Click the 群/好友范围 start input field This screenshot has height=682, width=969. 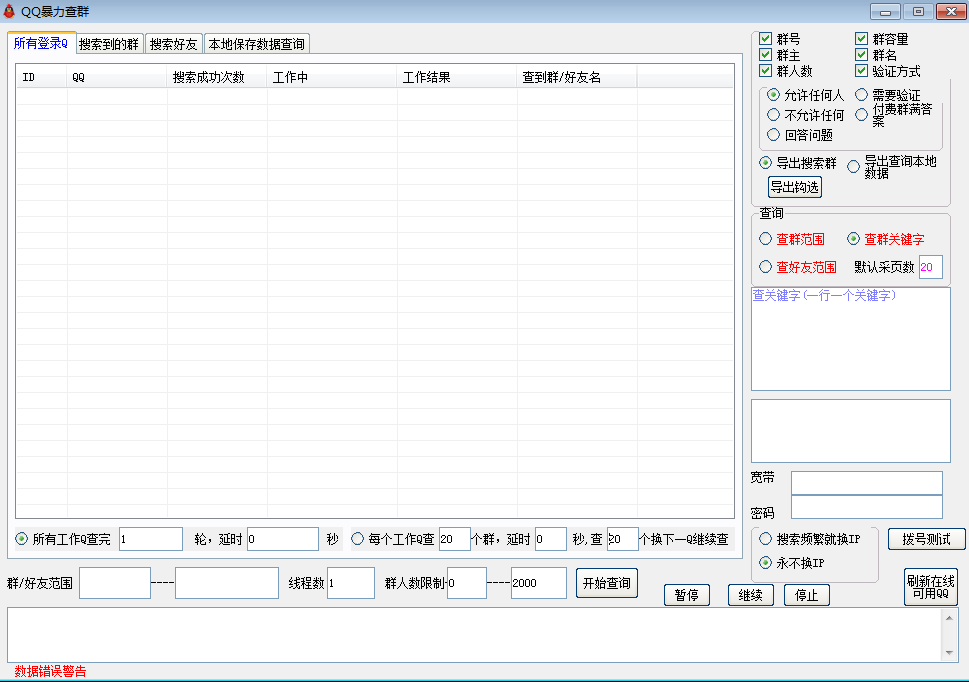115,583
